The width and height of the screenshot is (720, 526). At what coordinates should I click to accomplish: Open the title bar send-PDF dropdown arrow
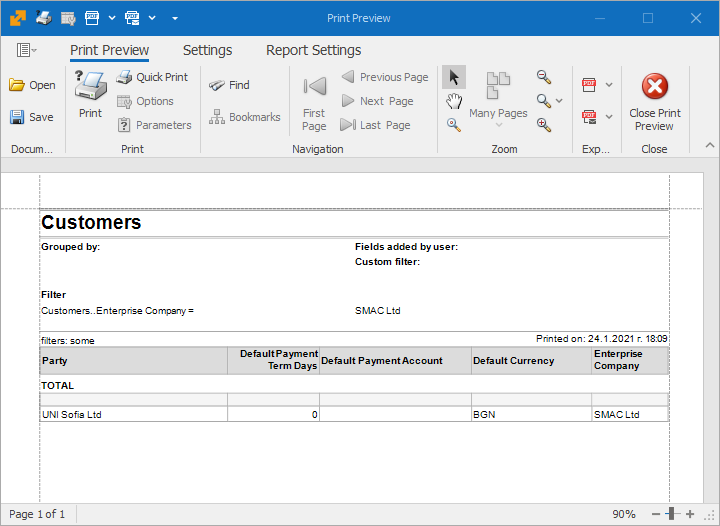pyautogui.click(x=152, y=18)
